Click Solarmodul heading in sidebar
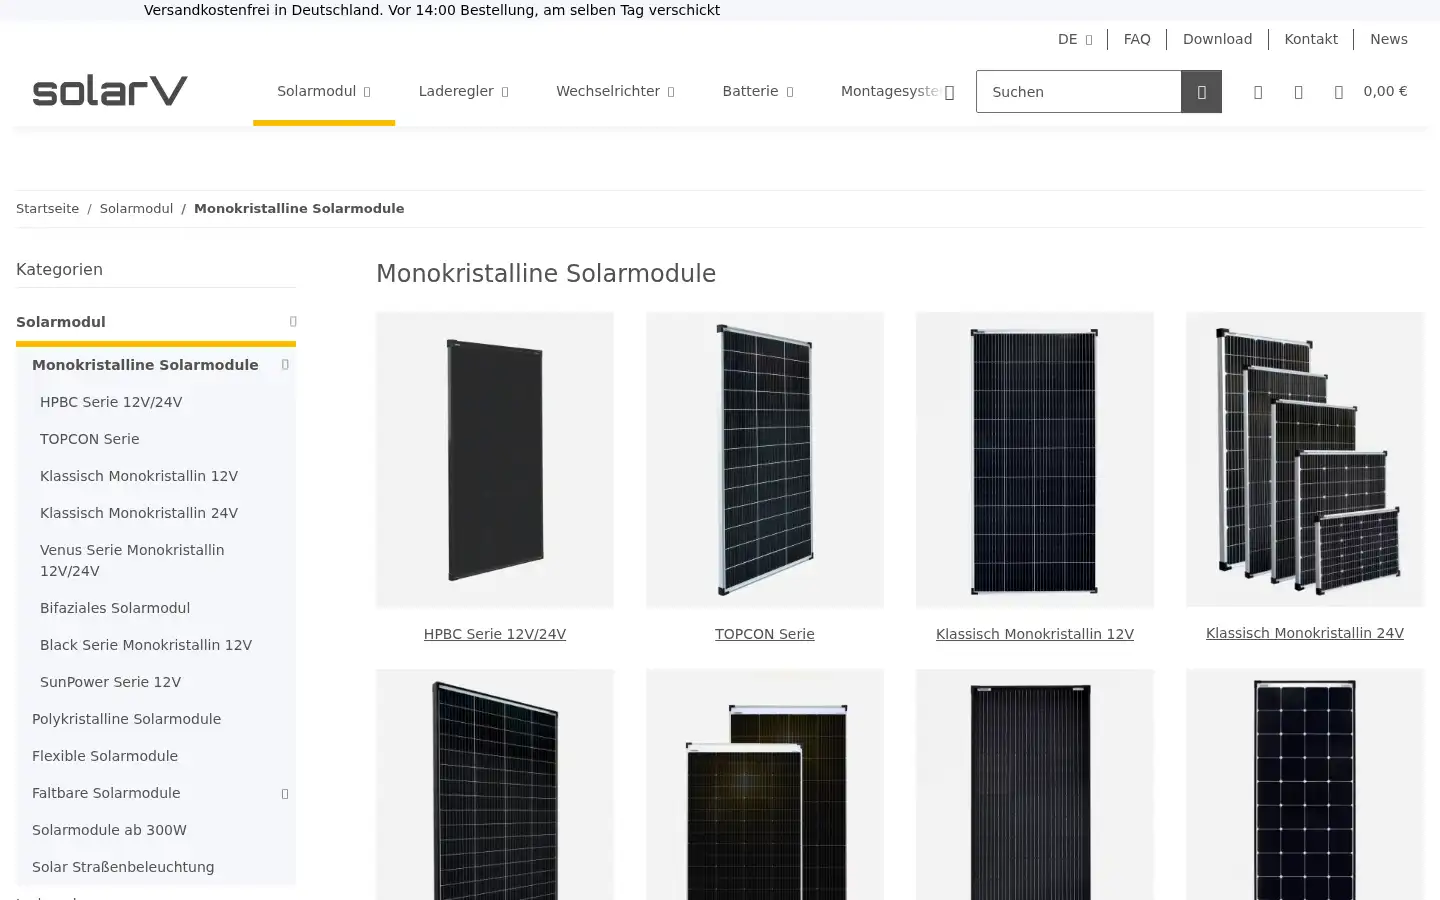This screenshot has width=1440, height=900. click(x=61, y=322)
